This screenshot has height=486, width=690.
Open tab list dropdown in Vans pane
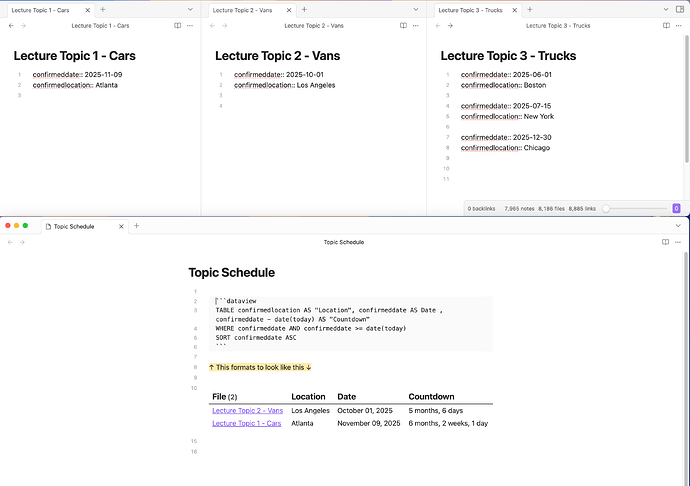(415, 10)
